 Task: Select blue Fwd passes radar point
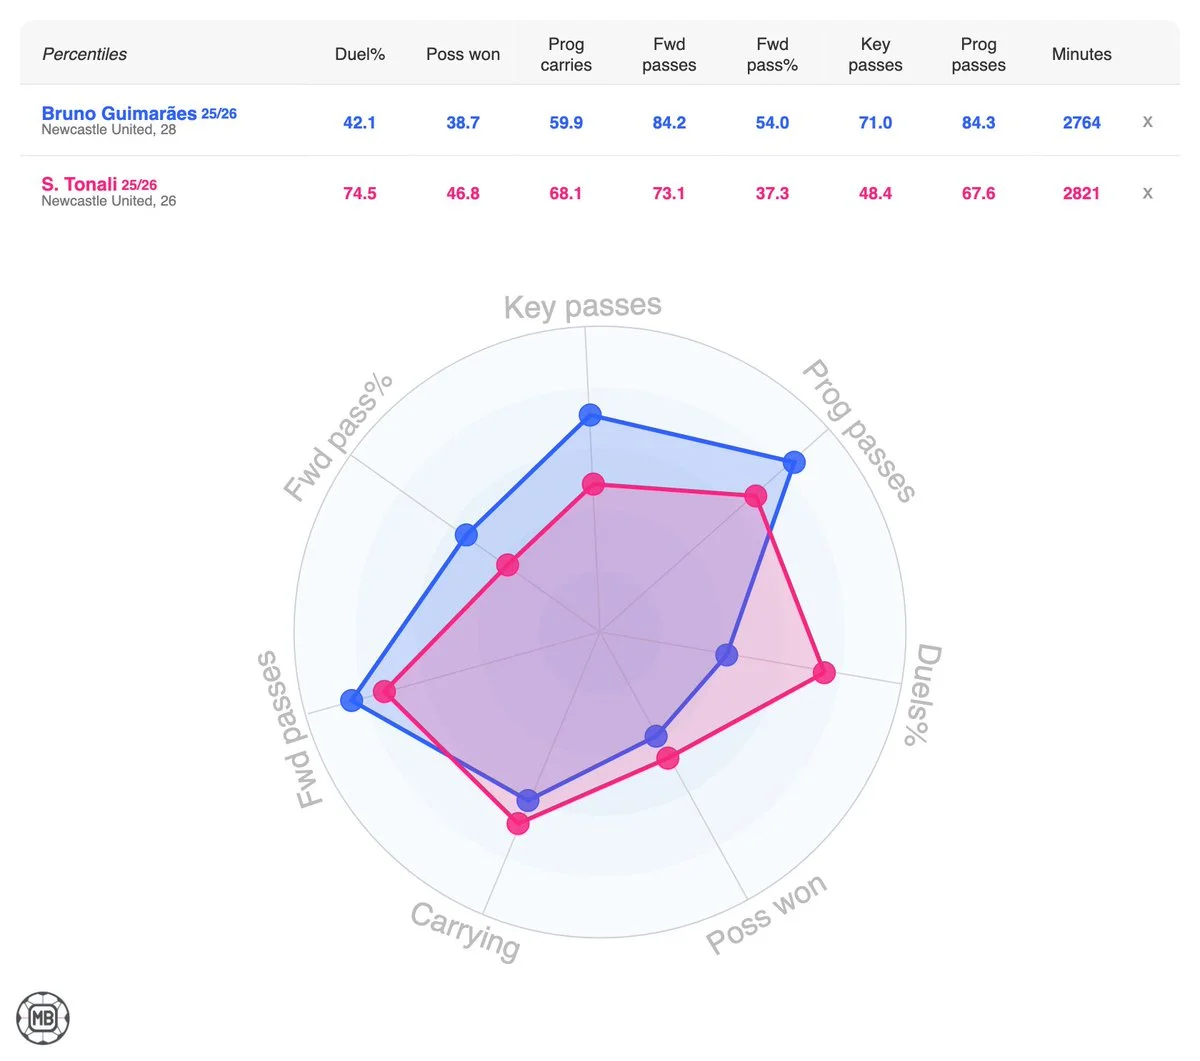pos(351,700)
